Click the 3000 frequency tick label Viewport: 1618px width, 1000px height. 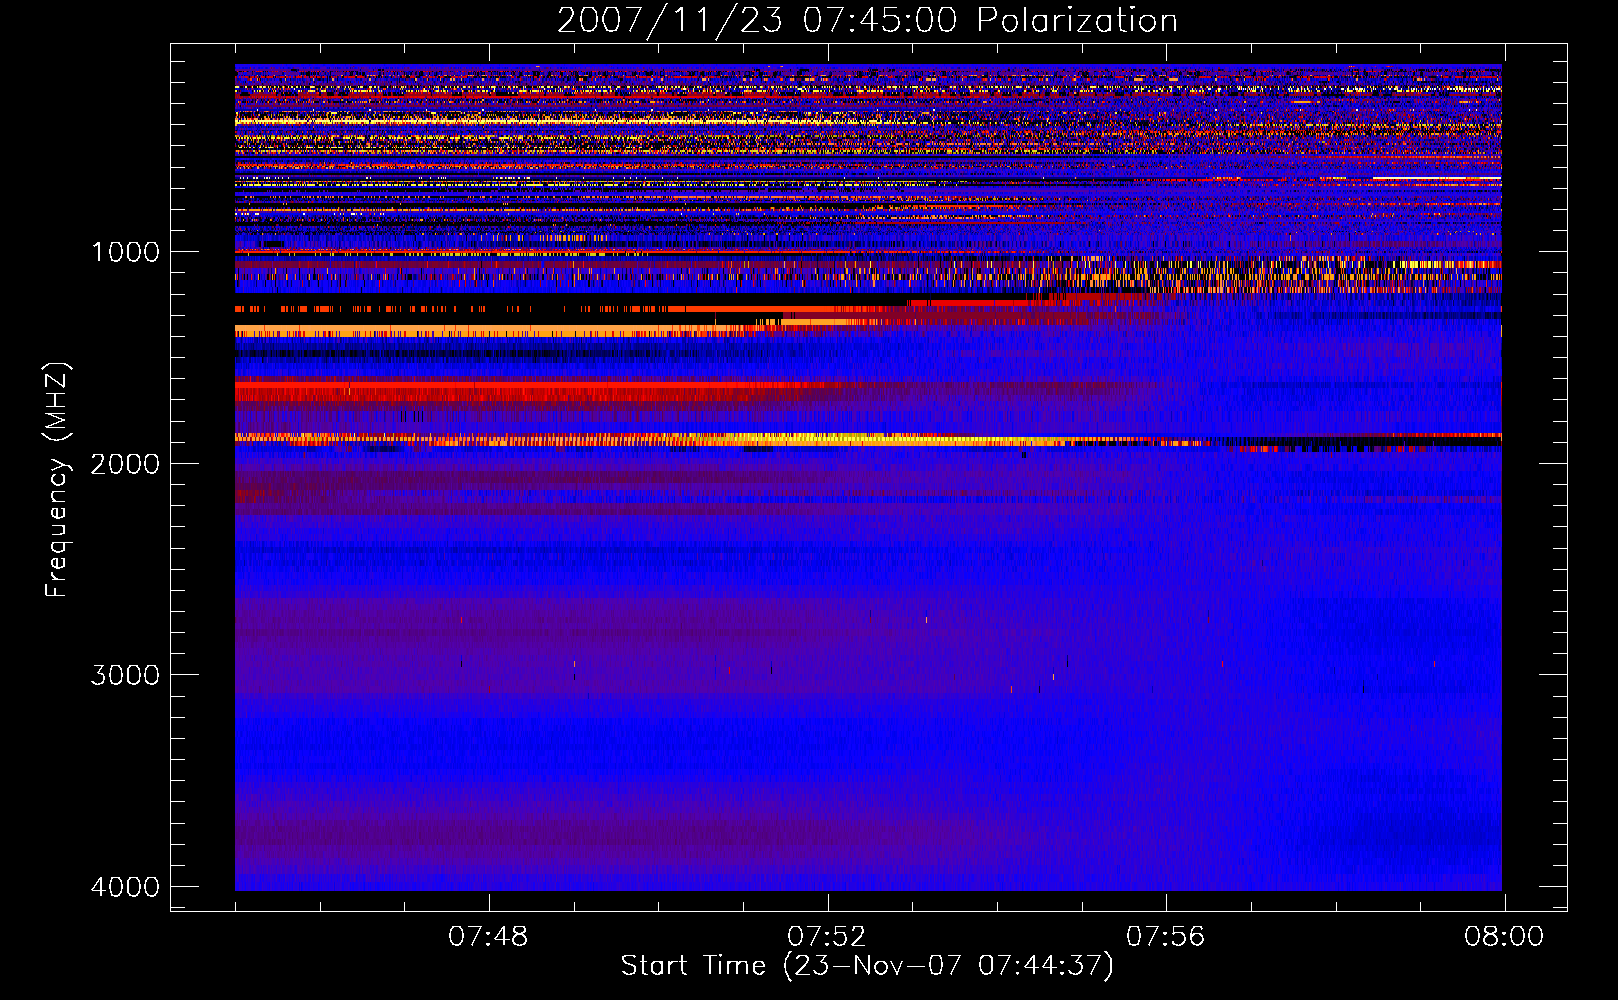(125, 675)
